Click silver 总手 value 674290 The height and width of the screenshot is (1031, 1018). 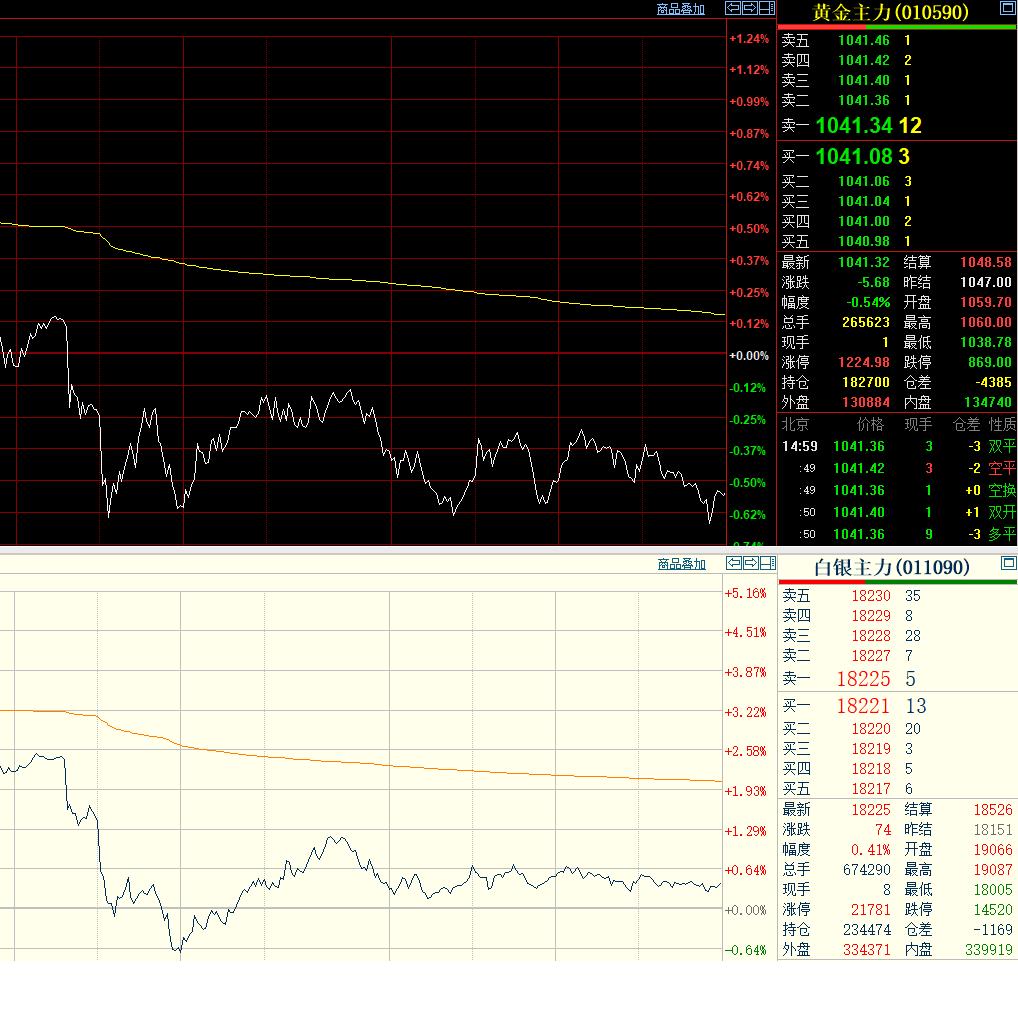point(867,870)
